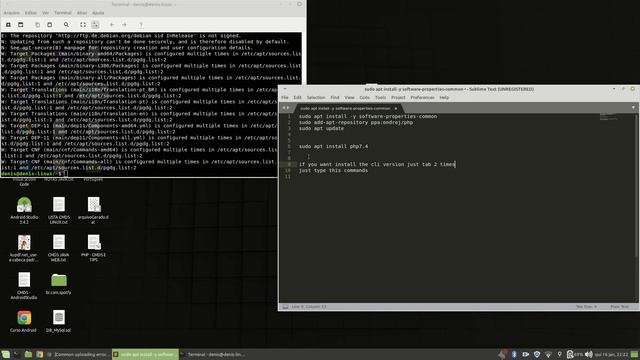The height and width of the screenshot is (360, 640).
Task: Click the Sublime editor vertical scrollbar
Action: click(637, 186)
